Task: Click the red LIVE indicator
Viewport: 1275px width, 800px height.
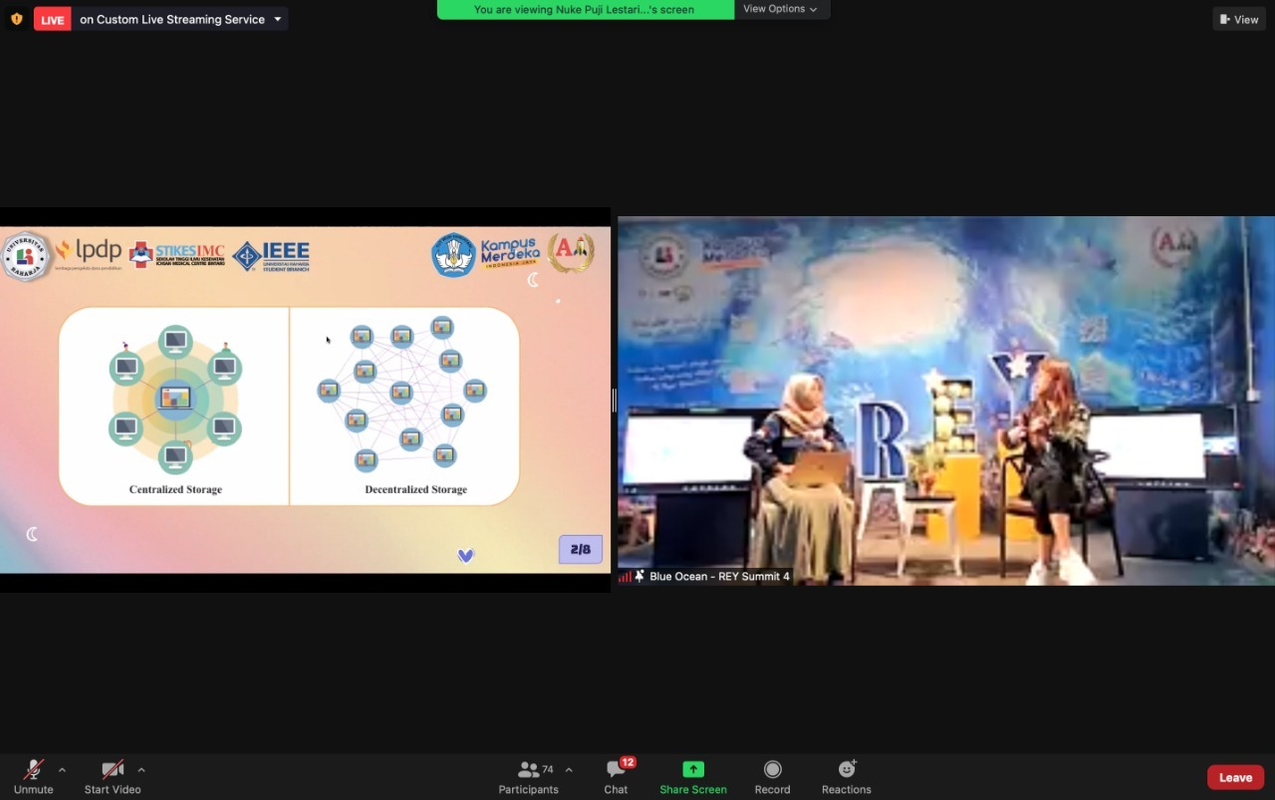Action: pos(52,19)
